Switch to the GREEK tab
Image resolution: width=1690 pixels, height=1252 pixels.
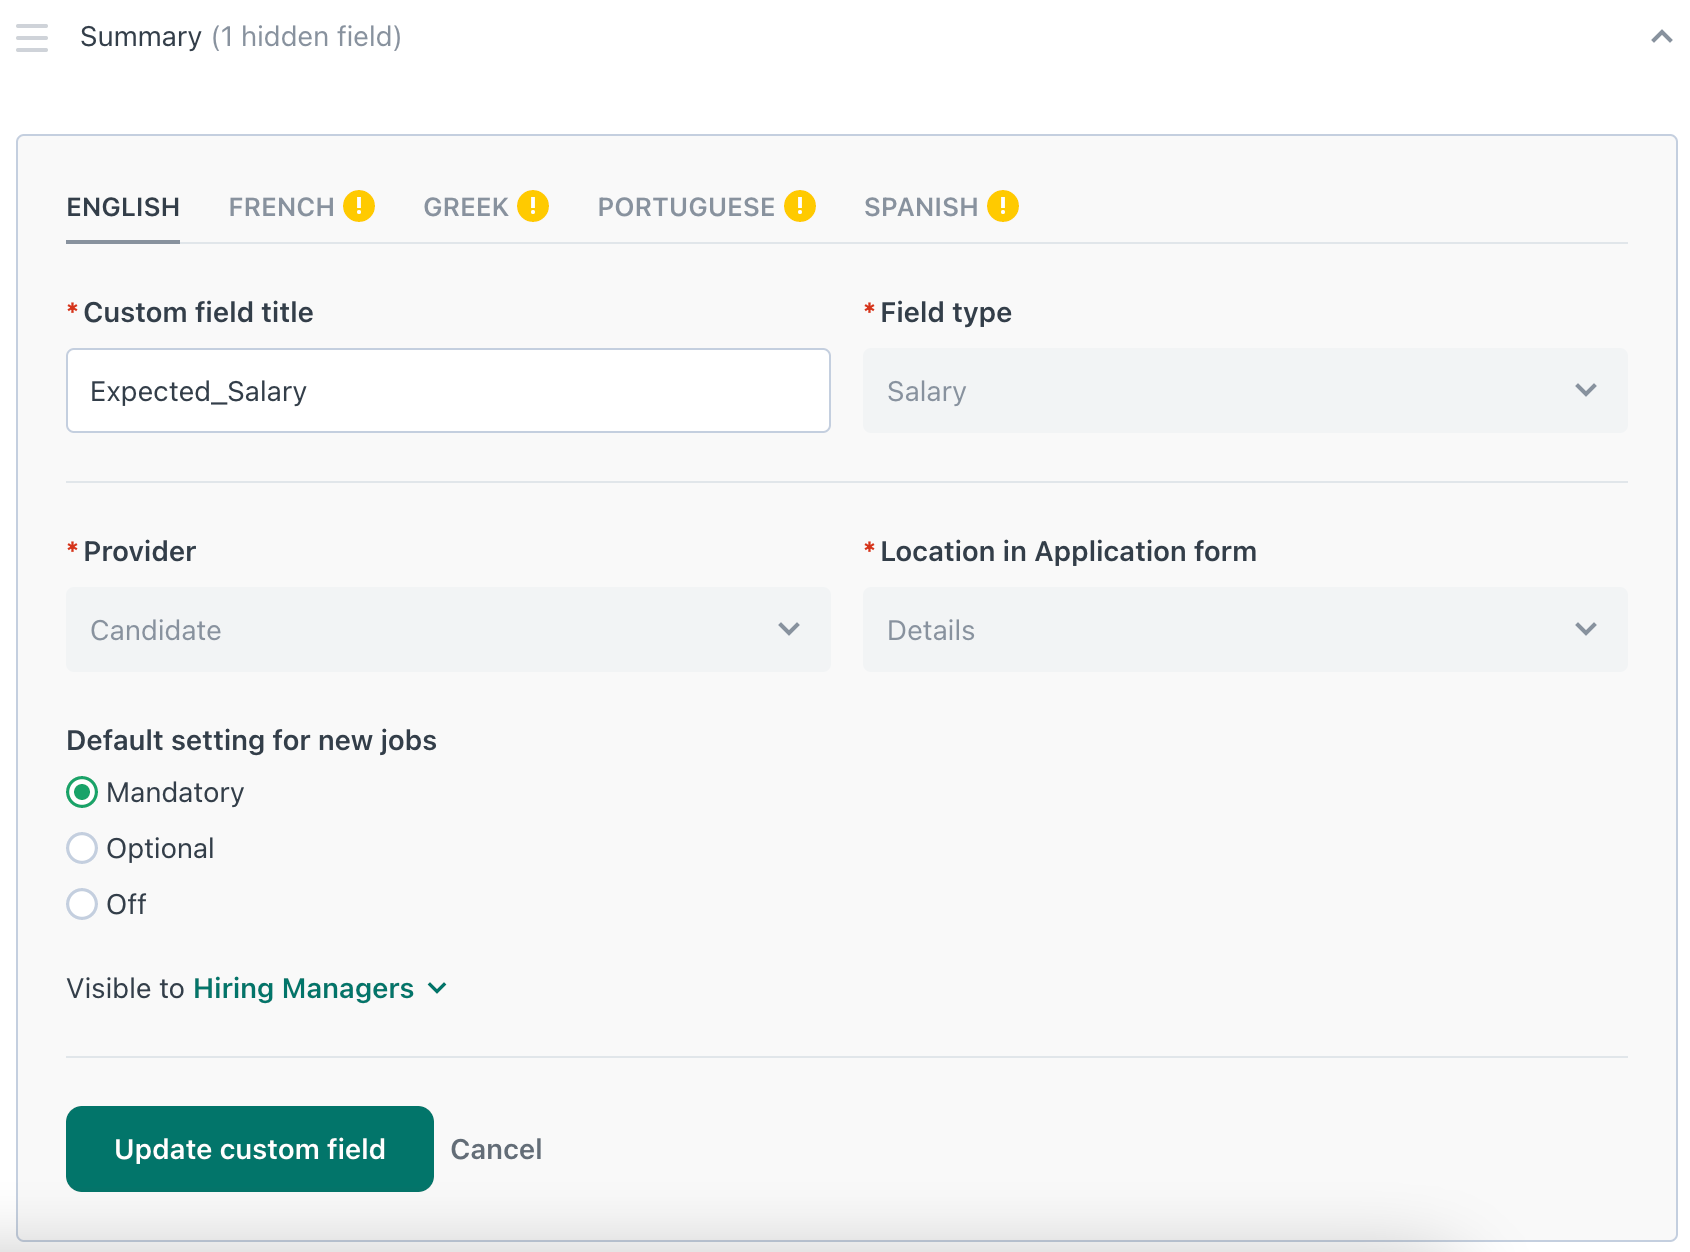[466, 207]
